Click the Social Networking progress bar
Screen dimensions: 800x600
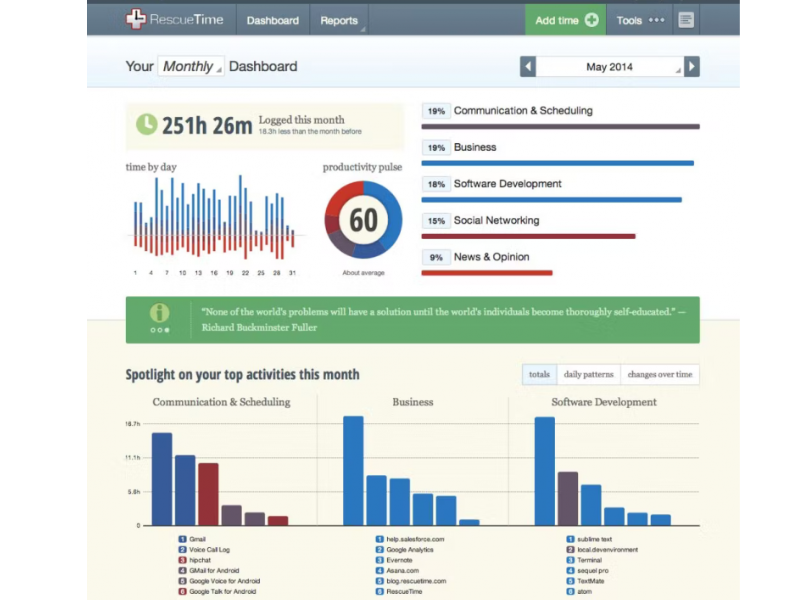tap(528, 237)
